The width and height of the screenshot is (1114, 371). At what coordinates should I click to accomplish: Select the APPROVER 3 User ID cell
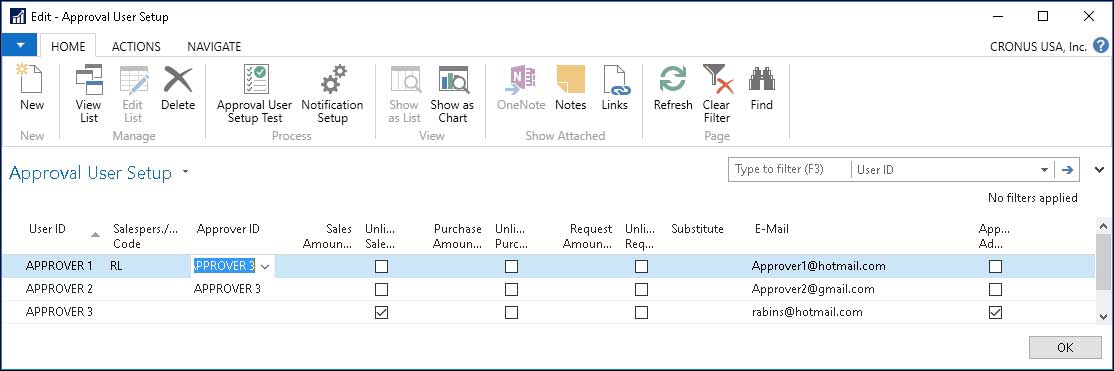[59, 312]
